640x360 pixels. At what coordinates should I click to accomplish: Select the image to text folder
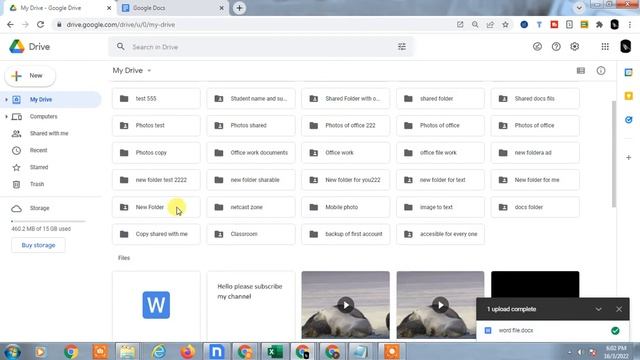[440, 207]
